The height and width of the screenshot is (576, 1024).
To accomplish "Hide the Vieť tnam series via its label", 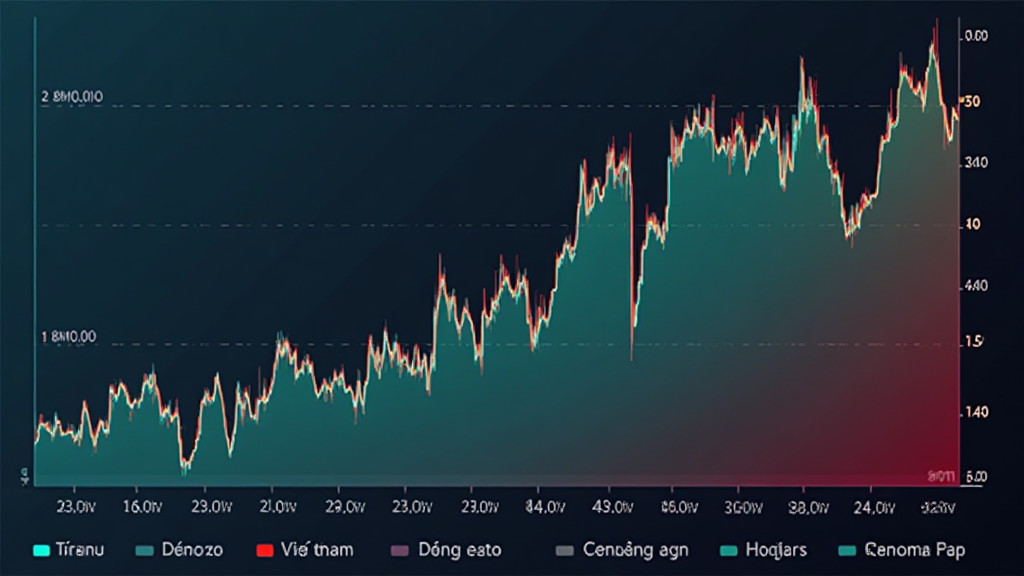I will 318,550.
